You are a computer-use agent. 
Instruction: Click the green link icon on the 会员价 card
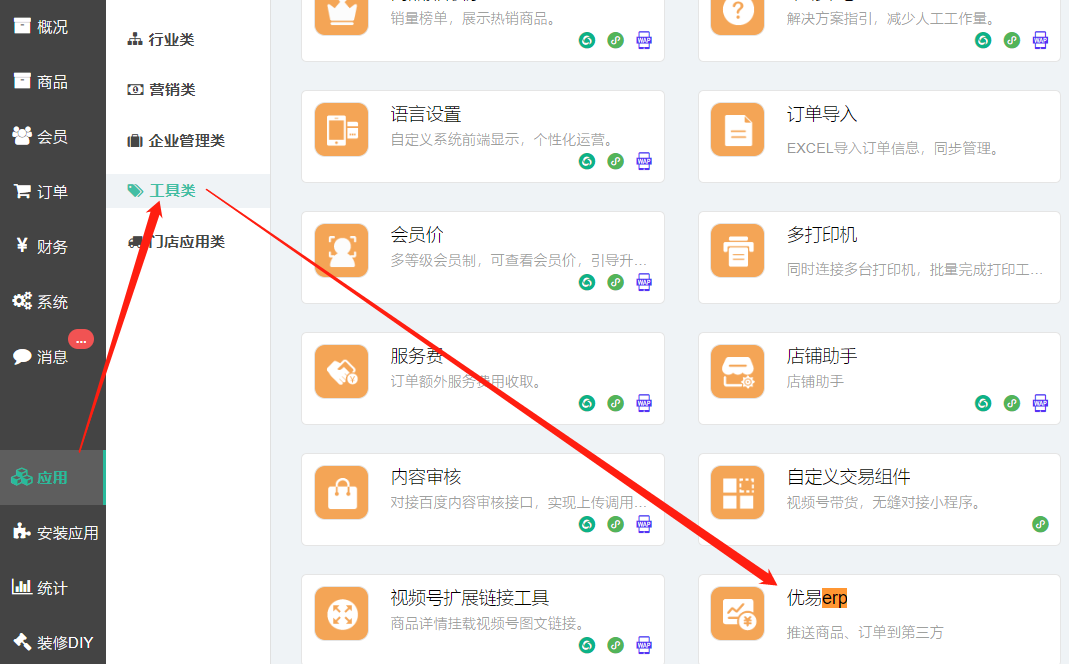[x=616, y=282]
